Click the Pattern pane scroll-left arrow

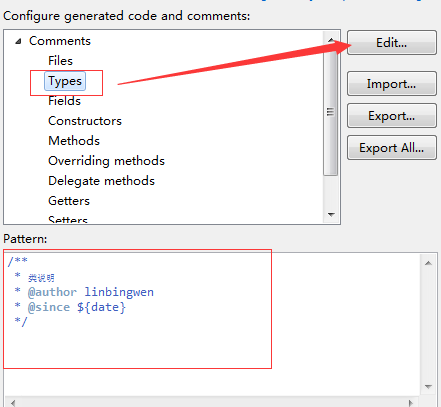tap(13, 403)
